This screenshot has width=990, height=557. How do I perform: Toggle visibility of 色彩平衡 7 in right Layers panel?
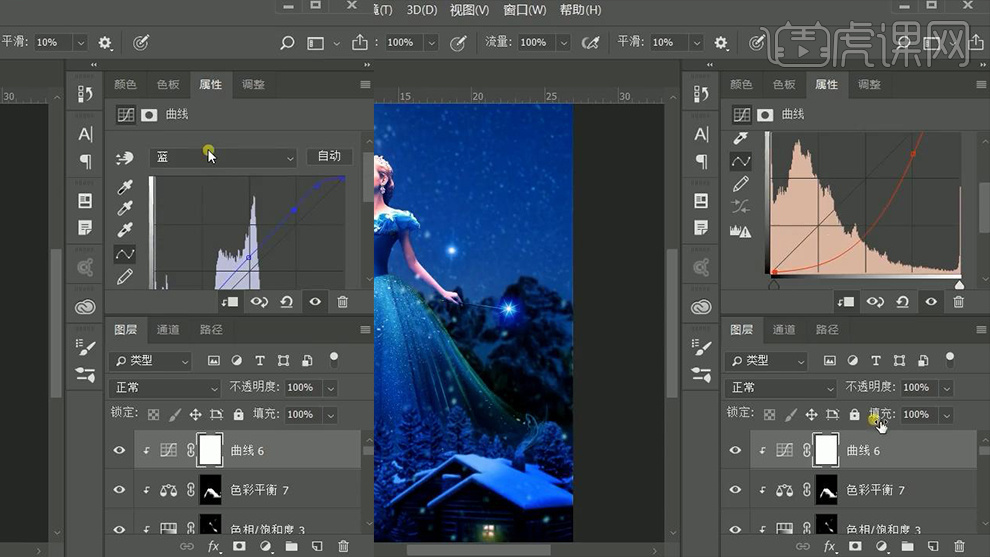[735, 490]
